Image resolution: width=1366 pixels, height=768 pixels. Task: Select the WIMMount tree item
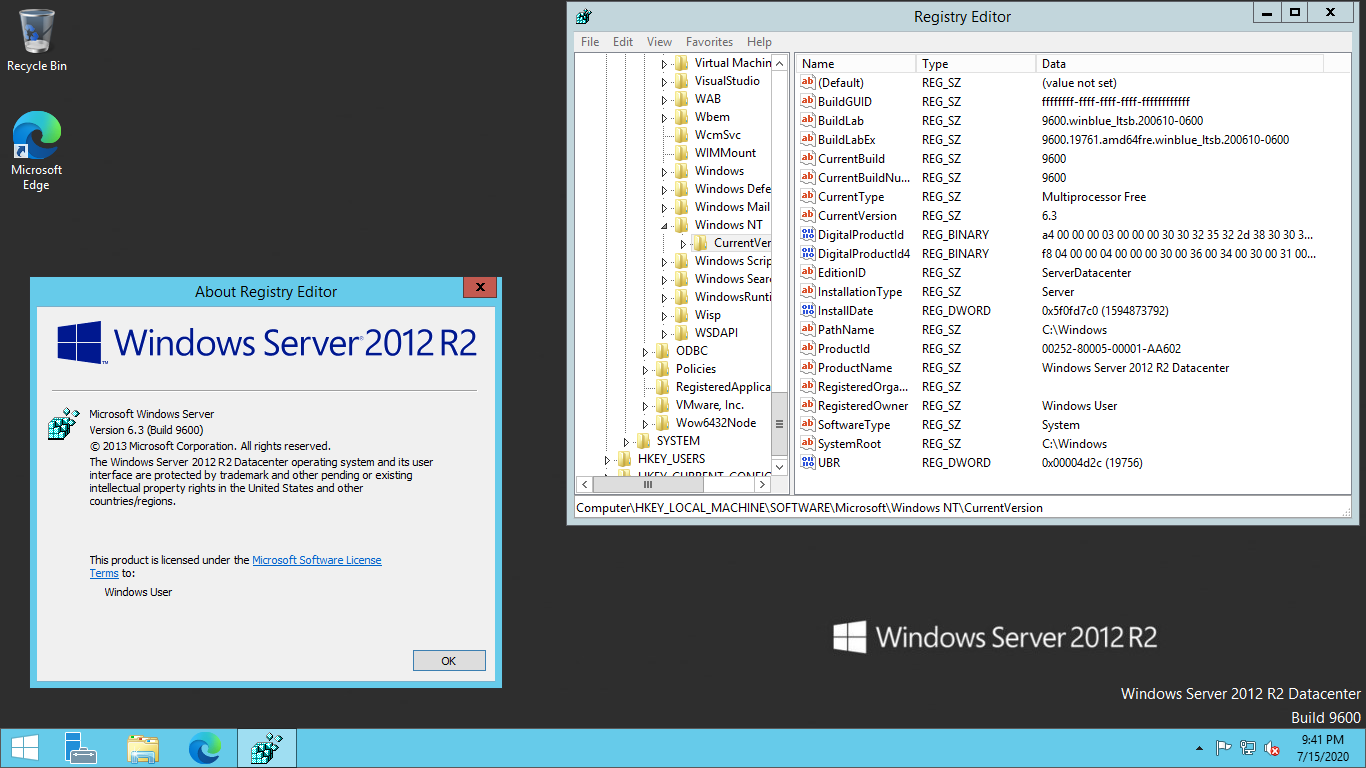725,153
